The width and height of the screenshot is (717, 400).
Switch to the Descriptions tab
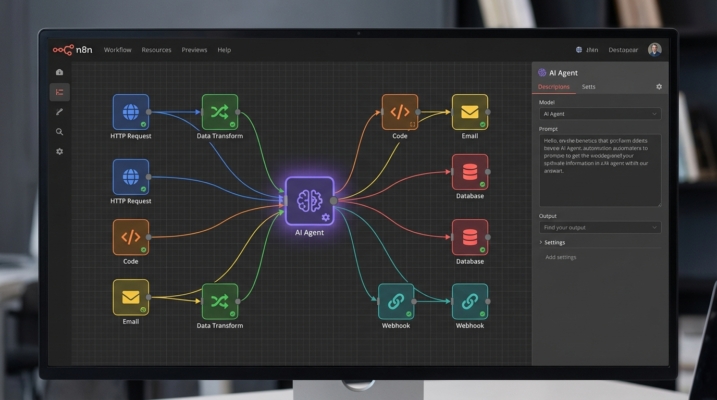[x=554, y=87]
